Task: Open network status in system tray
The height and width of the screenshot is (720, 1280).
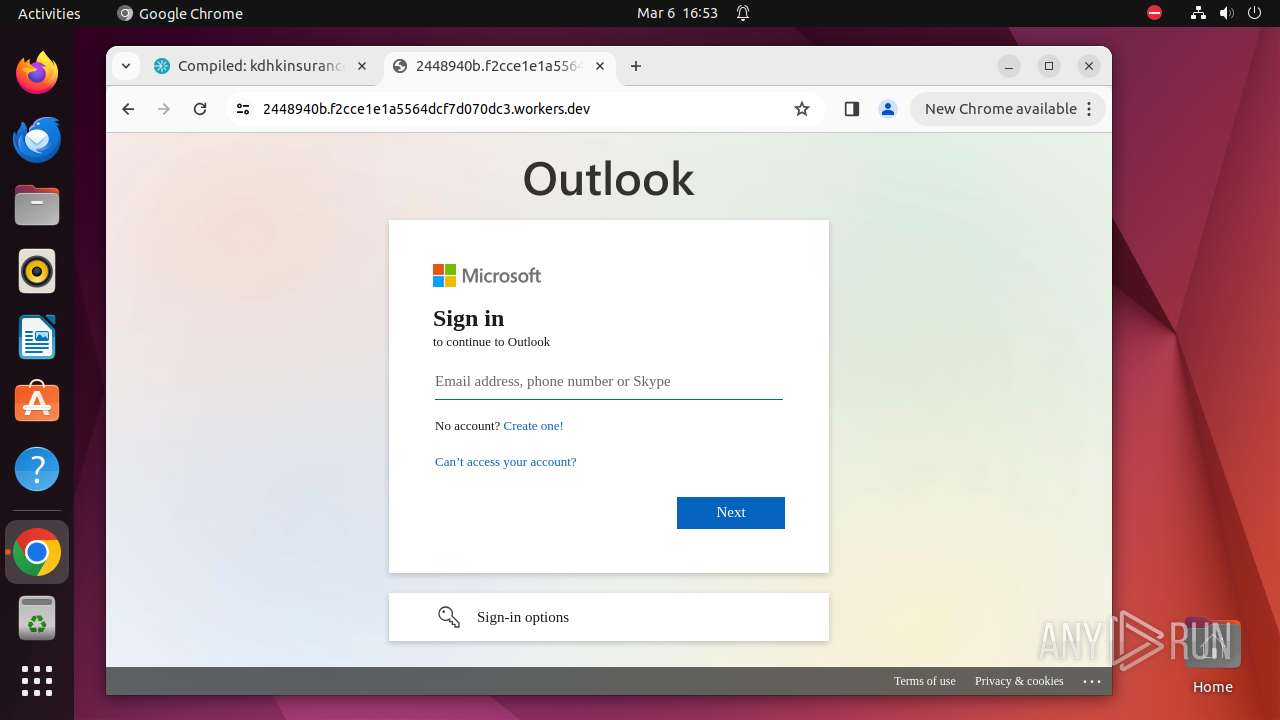Action: (1198, 13)
